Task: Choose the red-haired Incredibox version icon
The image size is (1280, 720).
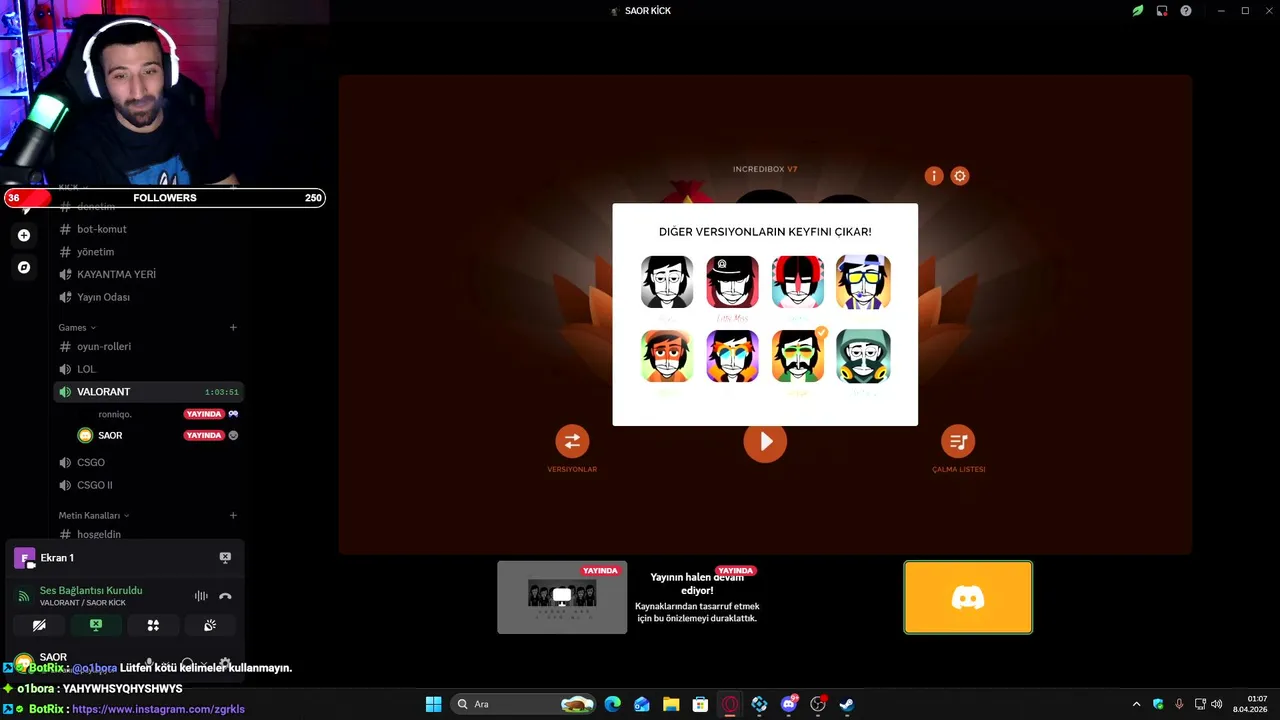Action: [798, 282]
